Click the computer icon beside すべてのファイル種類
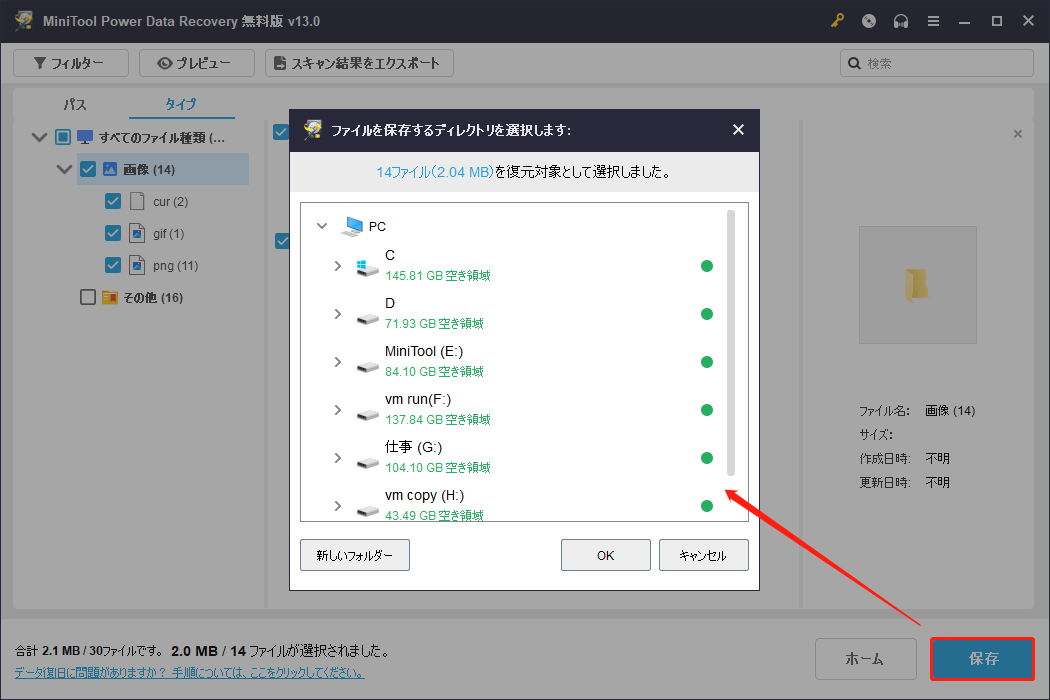1050x700 pixels. pyautogui.click(x=85, y=137)
